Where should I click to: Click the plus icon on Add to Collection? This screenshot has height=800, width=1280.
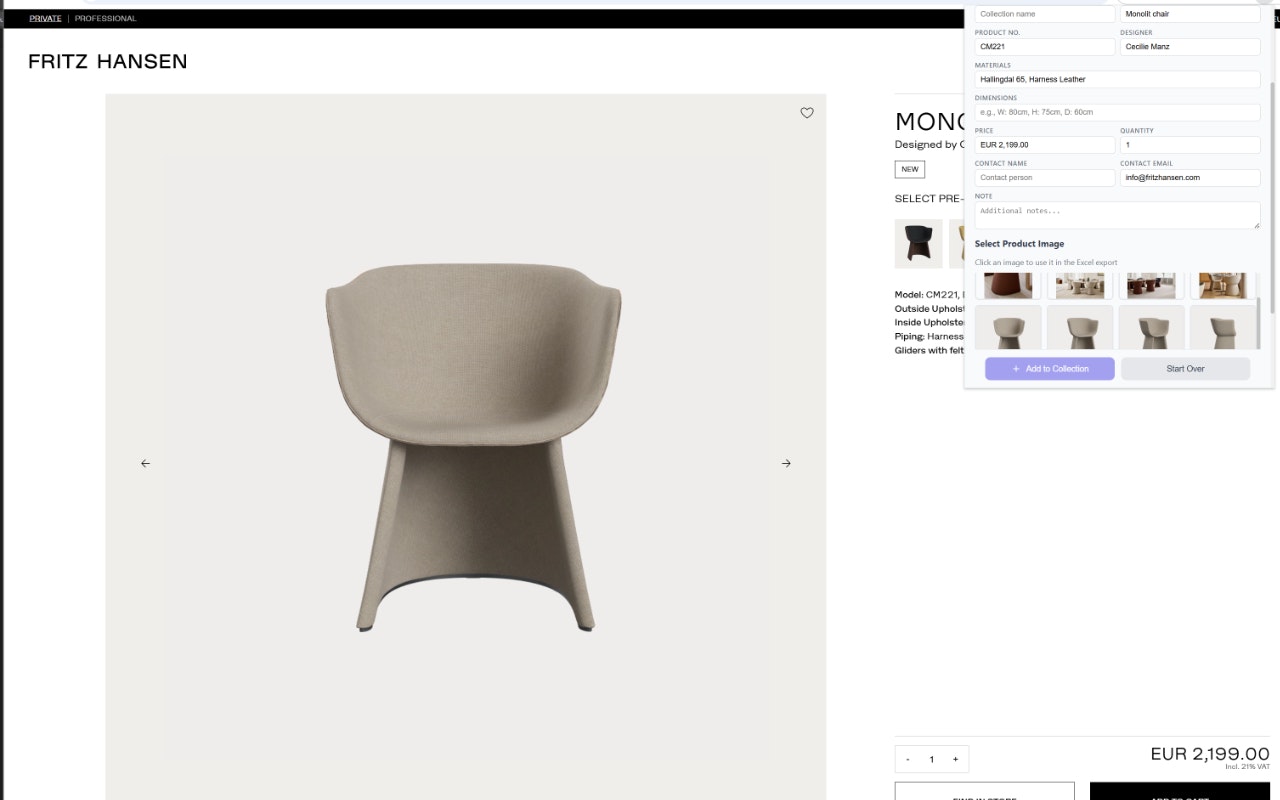[x=1015, y=369]
